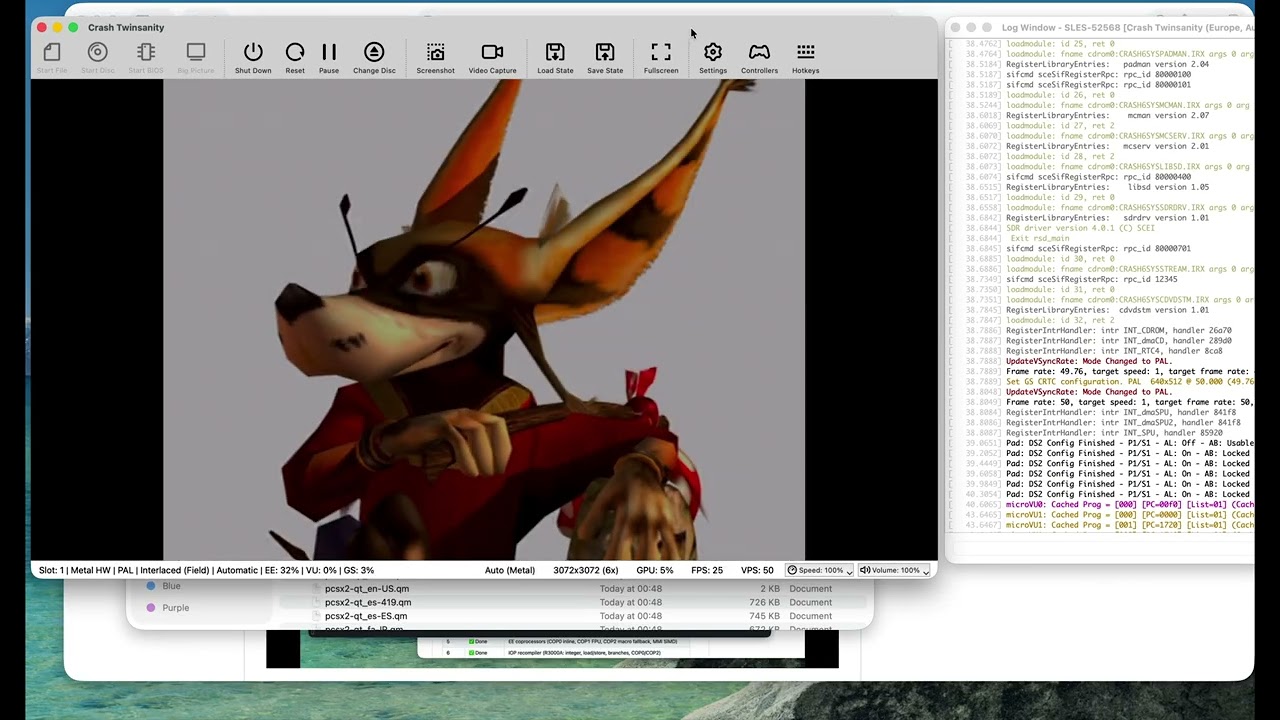Click the Change Disc icon
The width and height of the screenshot is (1280, 720).
coord(374,58)
